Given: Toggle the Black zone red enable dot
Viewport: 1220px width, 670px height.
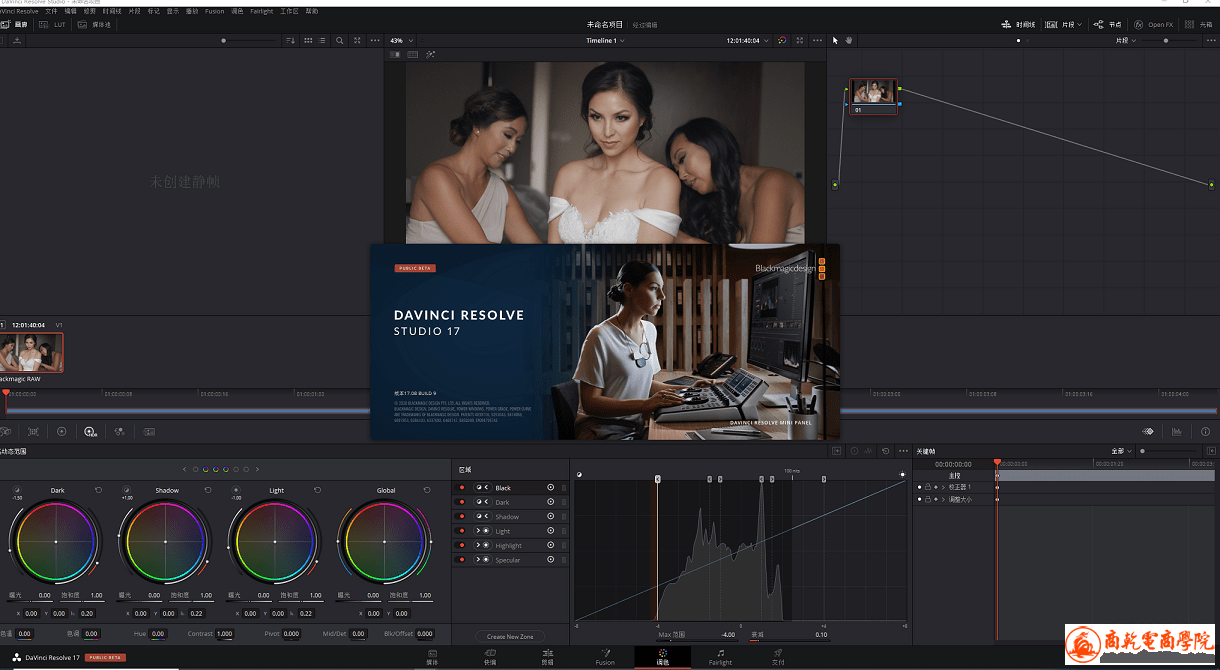Looking at the screenshot, I should click(462, 487).
